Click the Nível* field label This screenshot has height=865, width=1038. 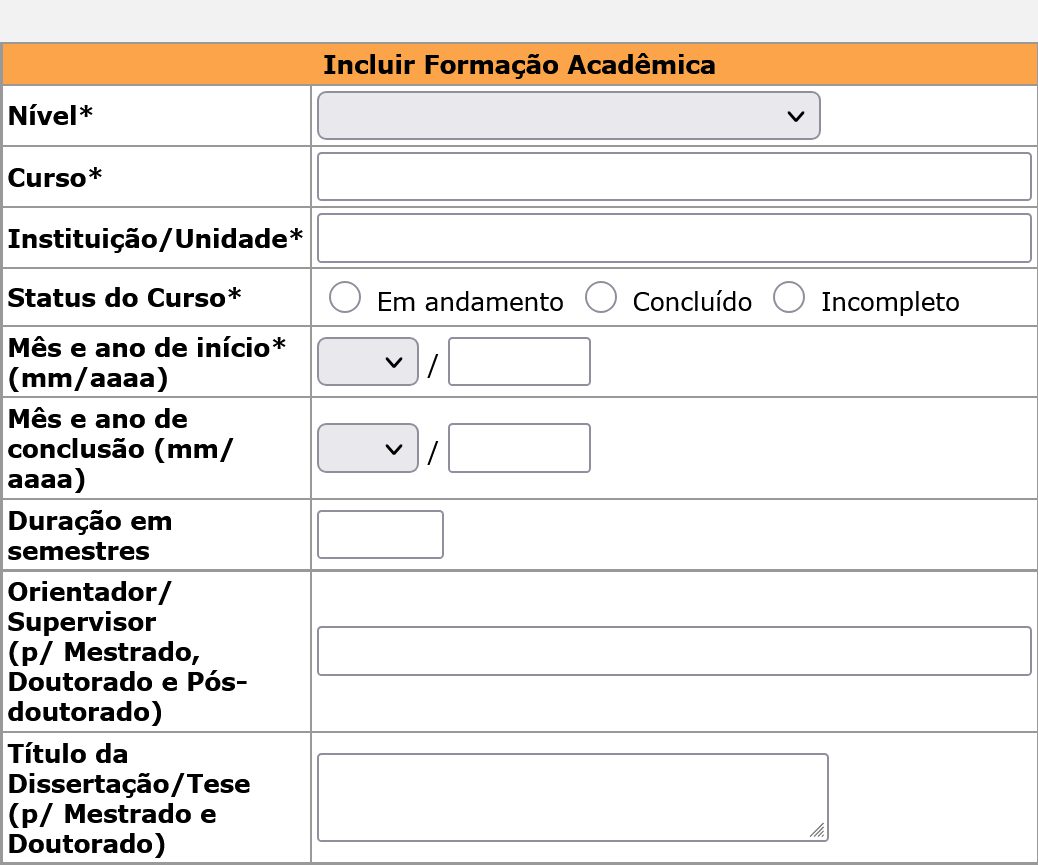tap(51, 116)
